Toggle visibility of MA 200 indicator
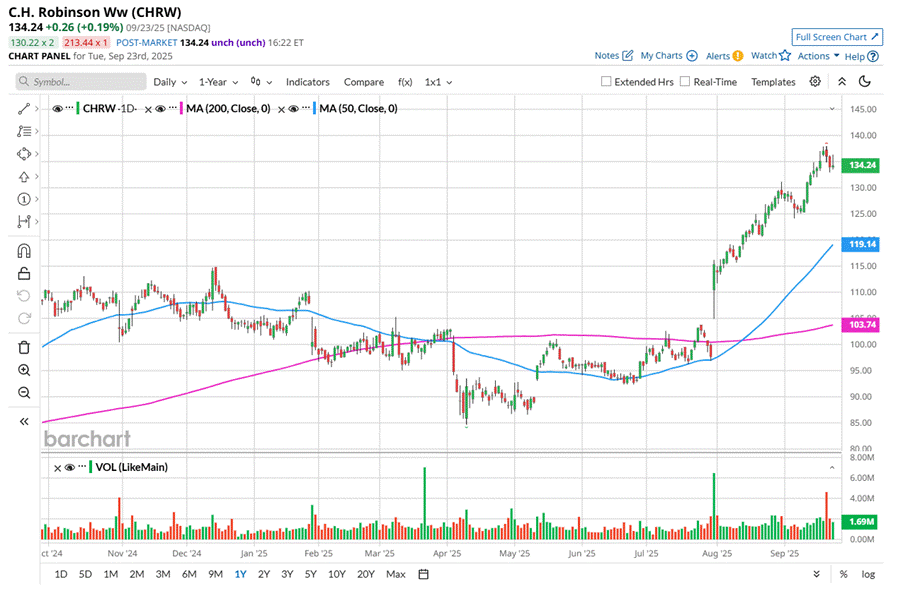Viewport: 903px width, 591px height. click(x=161, y=108)
